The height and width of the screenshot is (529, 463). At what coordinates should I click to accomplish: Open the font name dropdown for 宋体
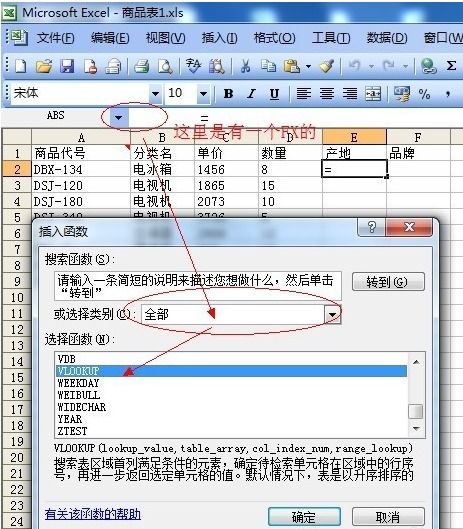155,93
